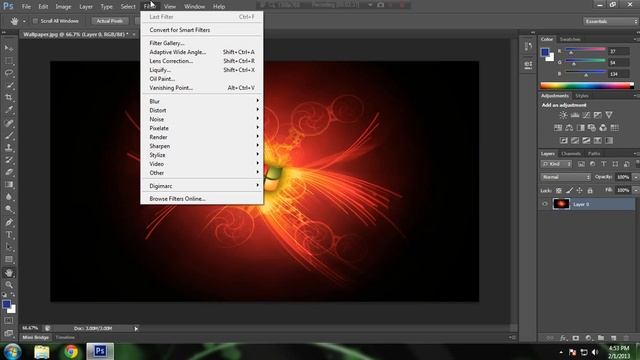Create a new layer
Viewport: 640px width, 360px height.
click(x=613, y=338)
